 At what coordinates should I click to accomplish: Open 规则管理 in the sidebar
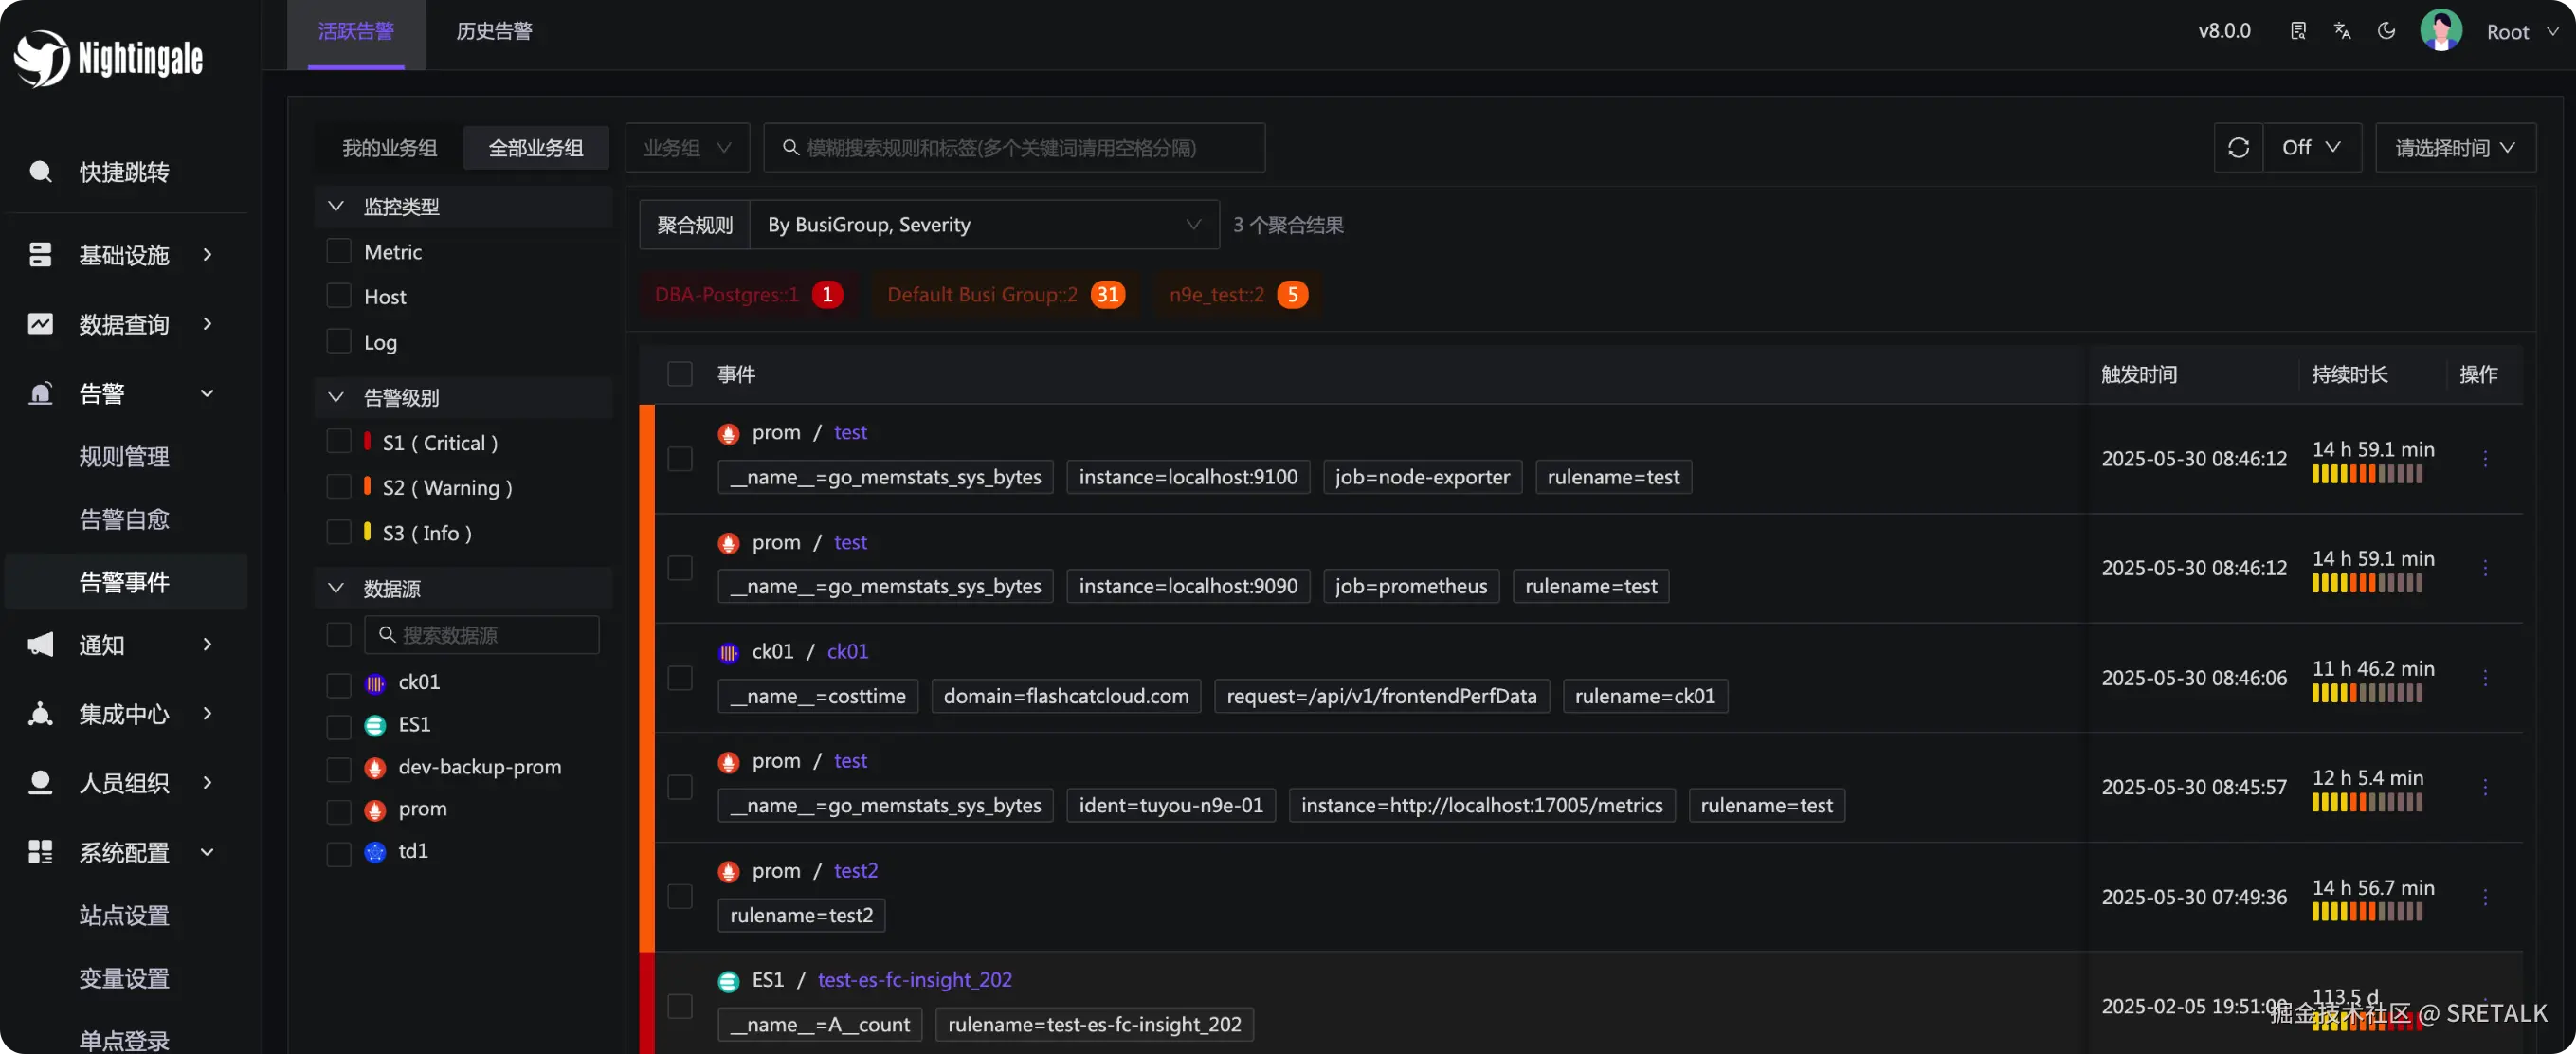(124, 457)
